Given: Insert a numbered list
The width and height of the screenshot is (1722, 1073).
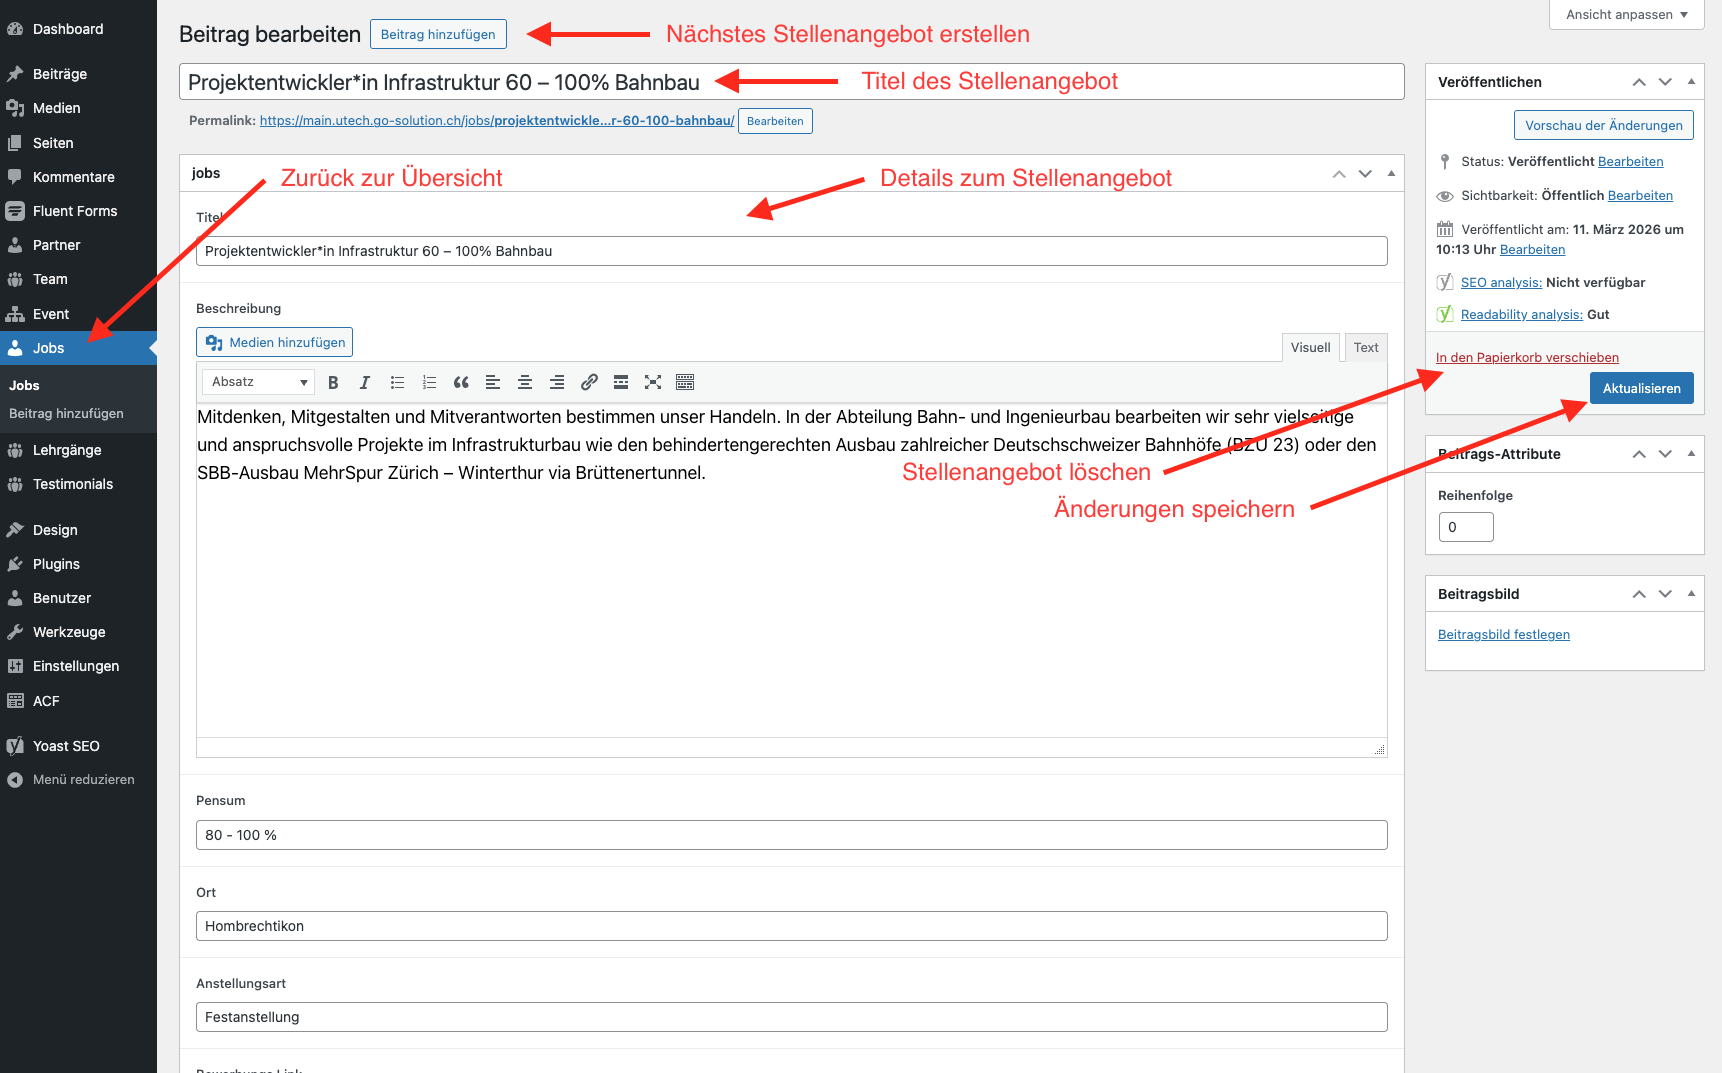Looking at the screenshot, I should coord(429,382).
